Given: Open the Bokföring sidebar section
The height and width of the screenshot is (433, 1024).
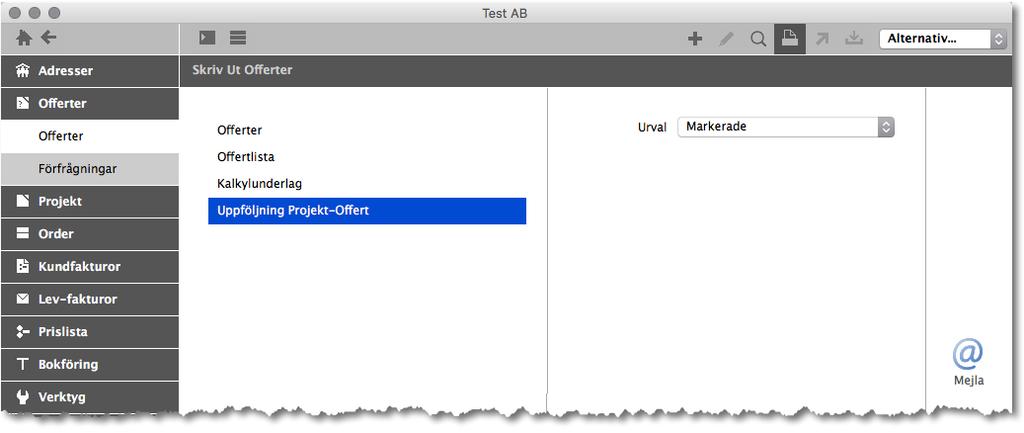Looking at the screenshot, I should (x=89, y=364).
